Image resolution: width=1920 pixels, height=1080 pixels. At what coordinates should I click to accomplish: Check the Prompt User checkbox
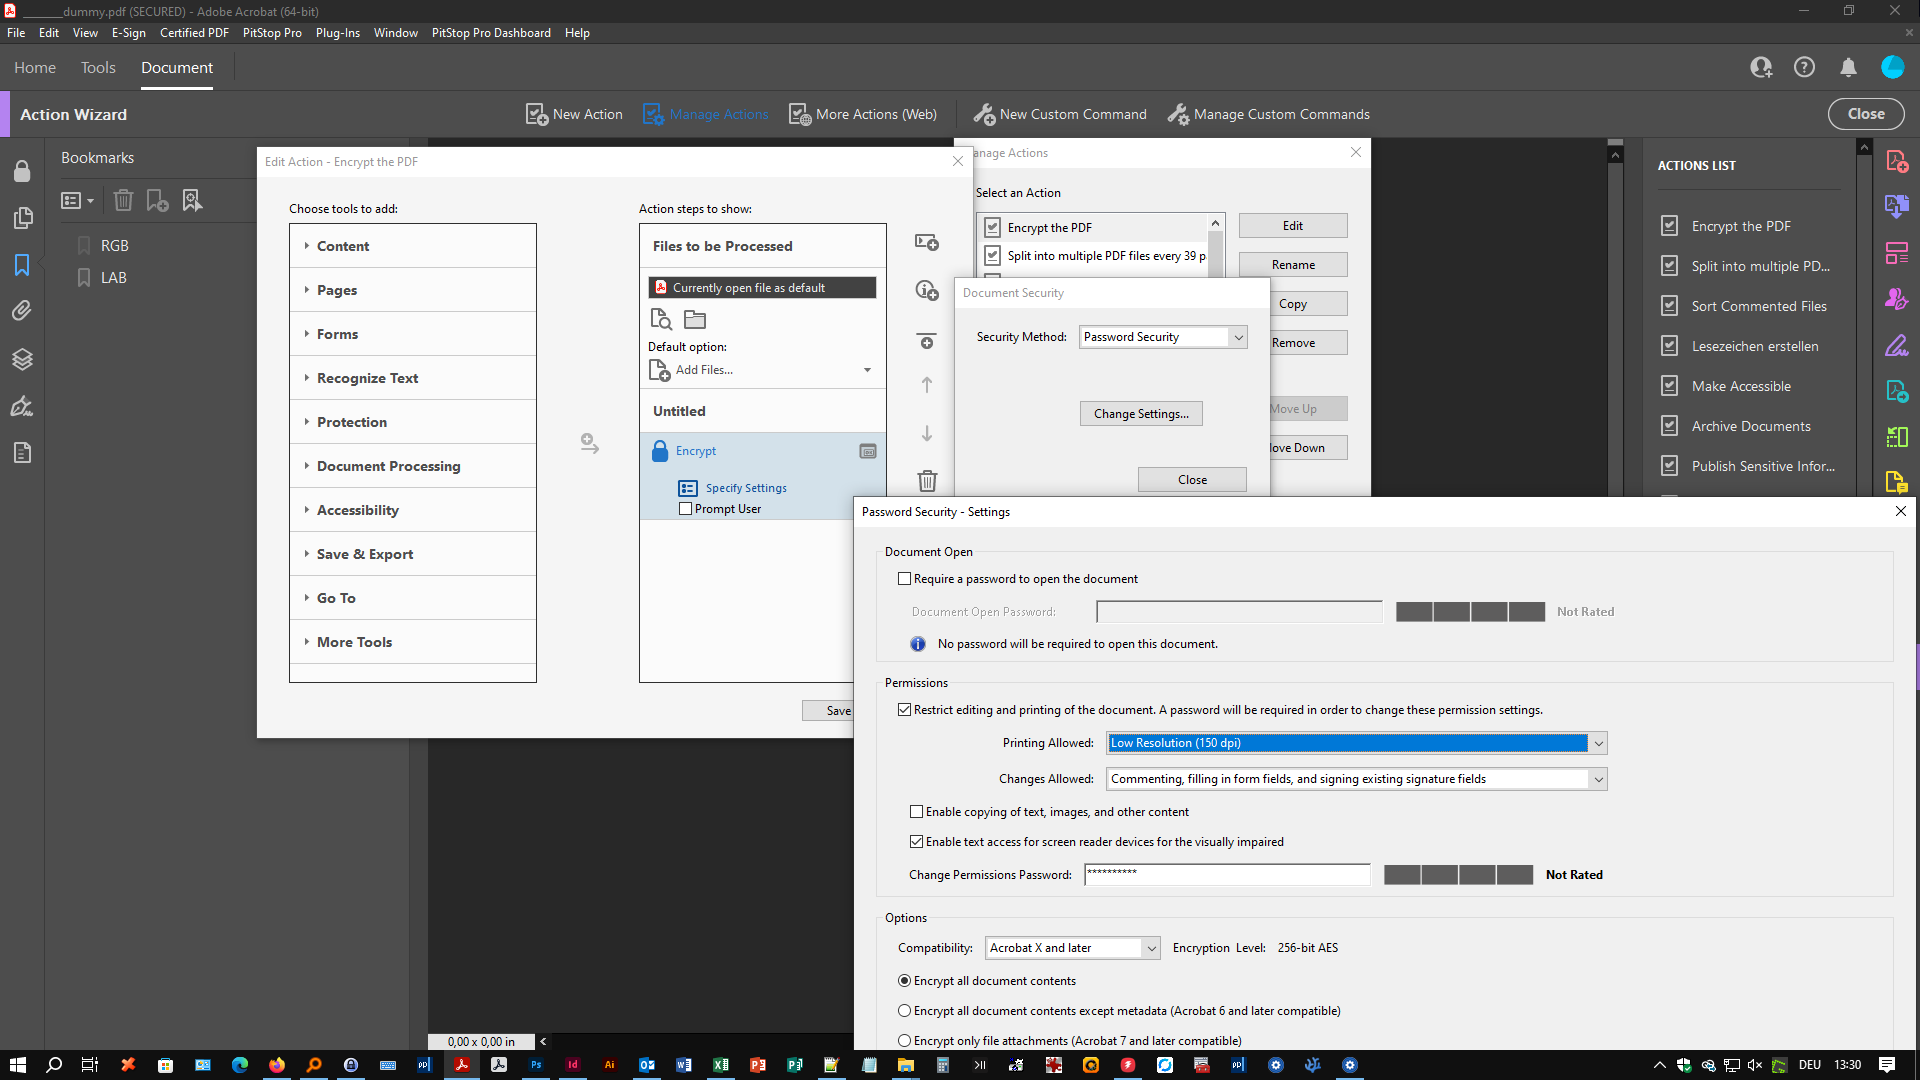[x=686, y=509]
